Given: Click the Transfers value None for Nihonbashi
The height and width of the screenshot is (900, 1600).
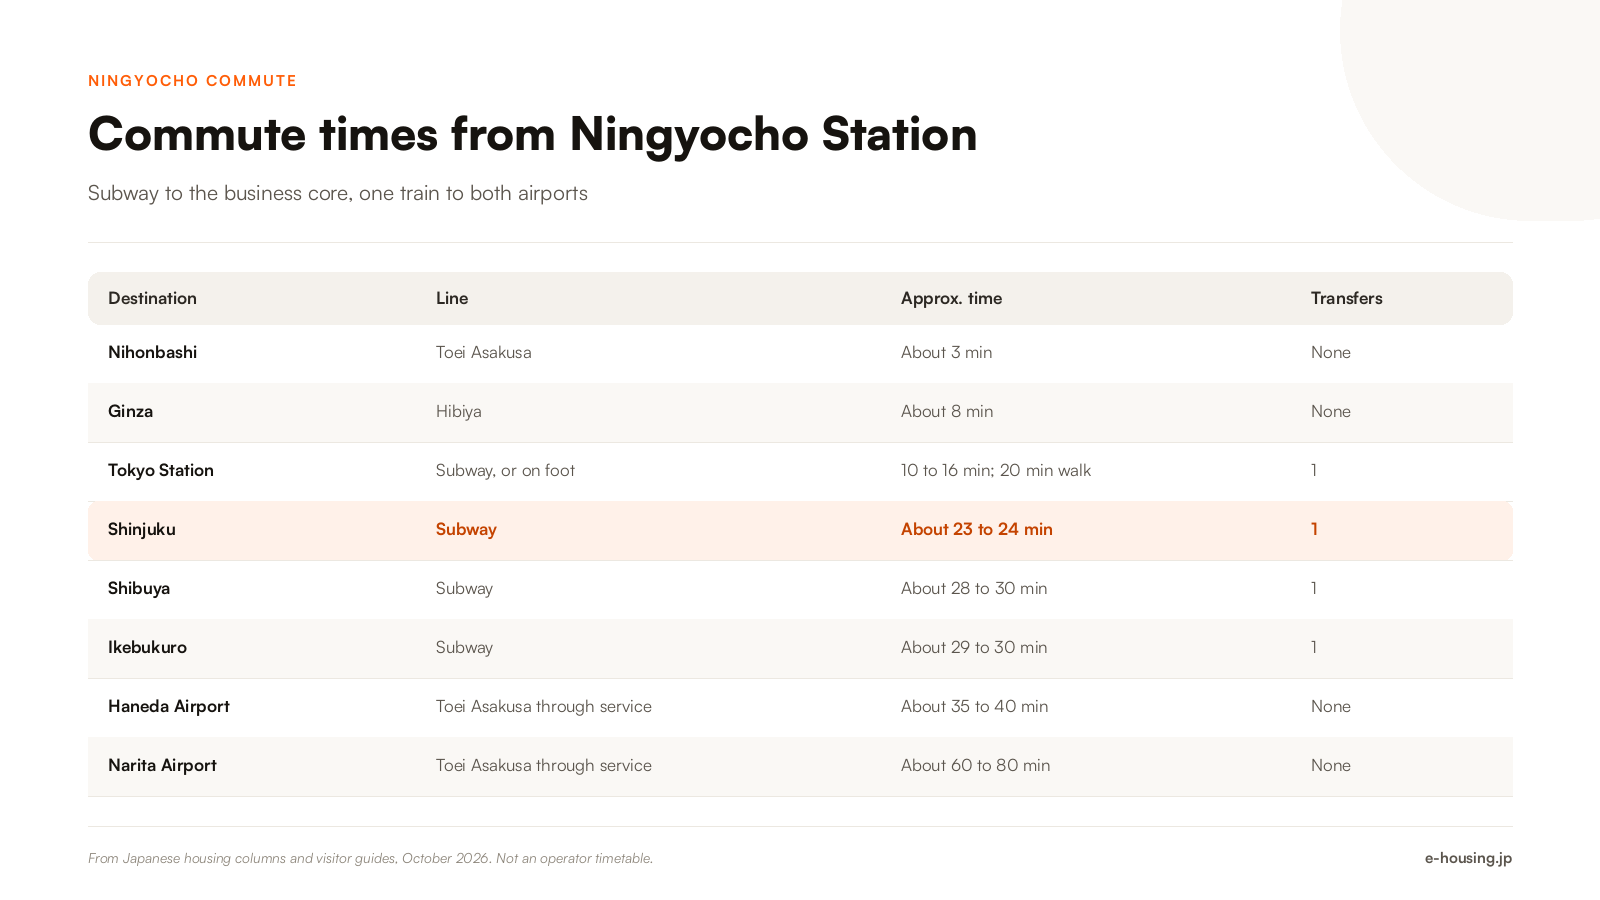Looking at the screenshot, I should (x=1331, y=352).
